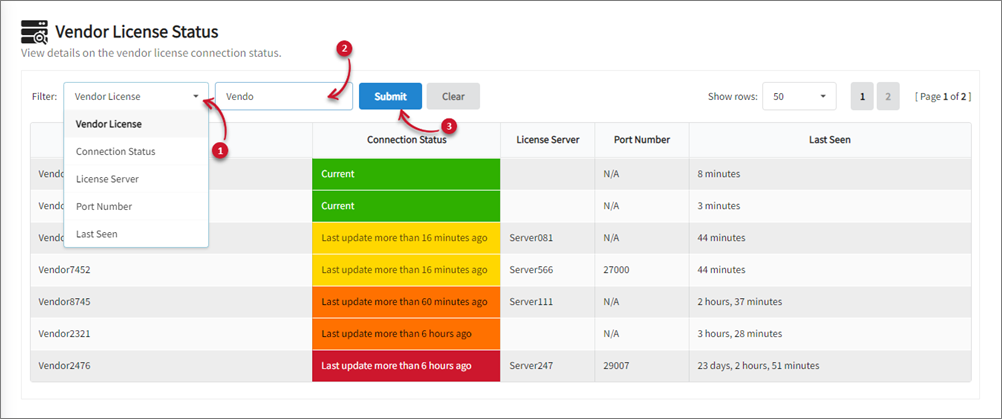Screen dimensions: 1002x419
Task: Choose Connection Status filter option
Action: (135, 151)
